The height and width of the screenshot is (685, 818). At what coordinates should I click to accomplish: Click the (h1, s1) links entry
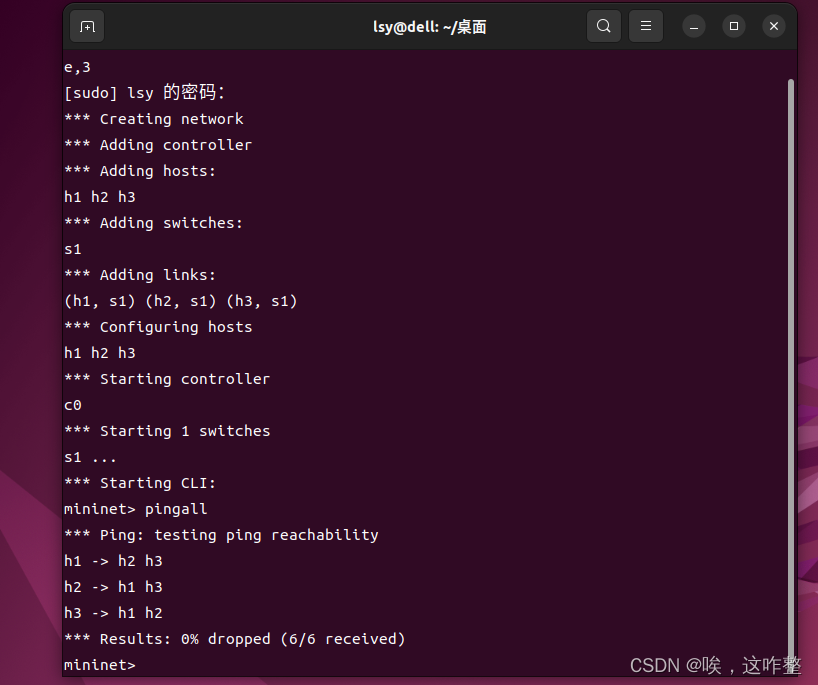tap(95, 300)
